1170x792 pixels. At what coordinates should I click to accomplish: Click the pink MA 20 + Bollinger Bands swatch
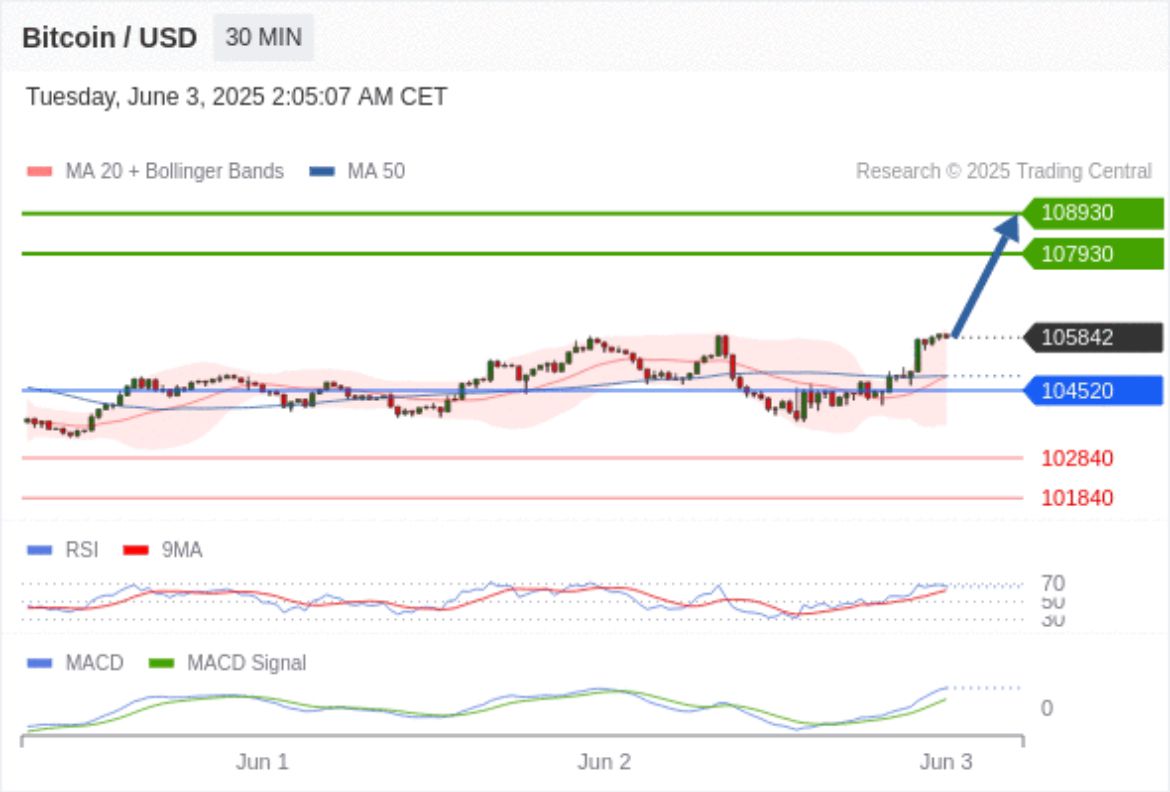[x=39, y=172]
